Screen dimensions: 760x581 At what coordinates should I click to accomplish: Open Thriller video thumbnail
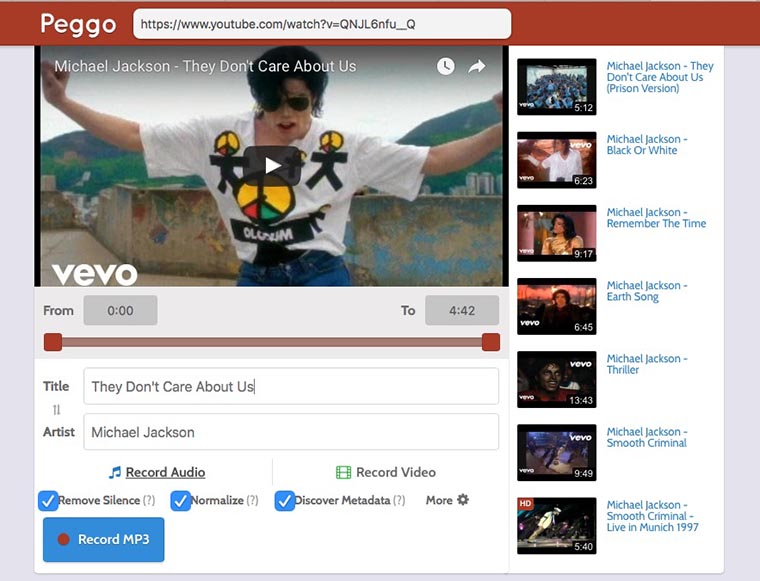point(556,379)
